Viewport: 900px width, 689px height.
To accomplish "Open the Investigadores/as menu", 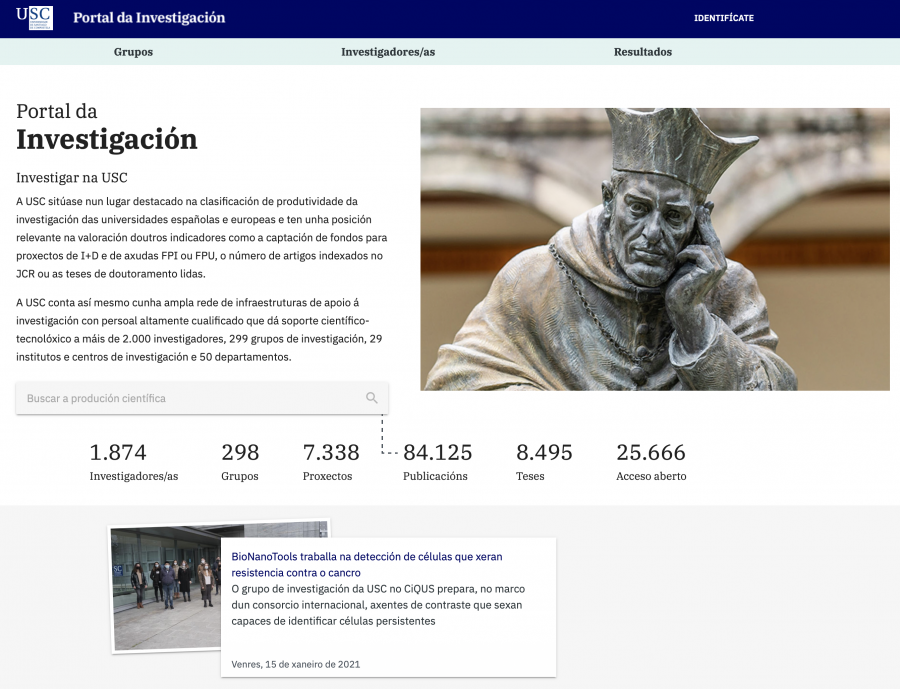I will pos(388,52).
